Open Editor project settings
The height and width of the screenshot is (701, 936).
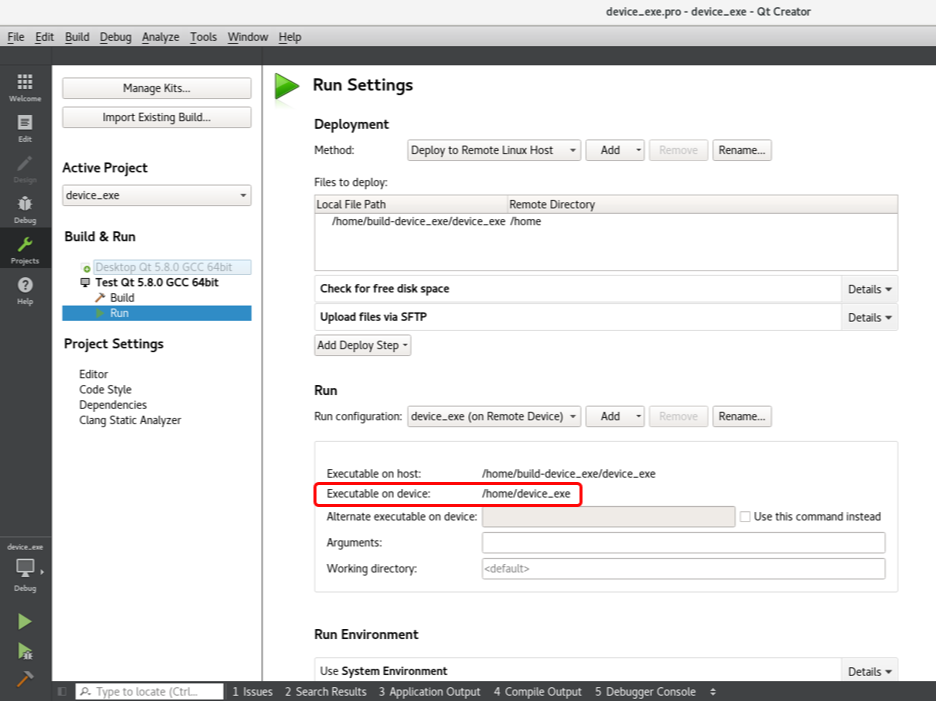94,374
